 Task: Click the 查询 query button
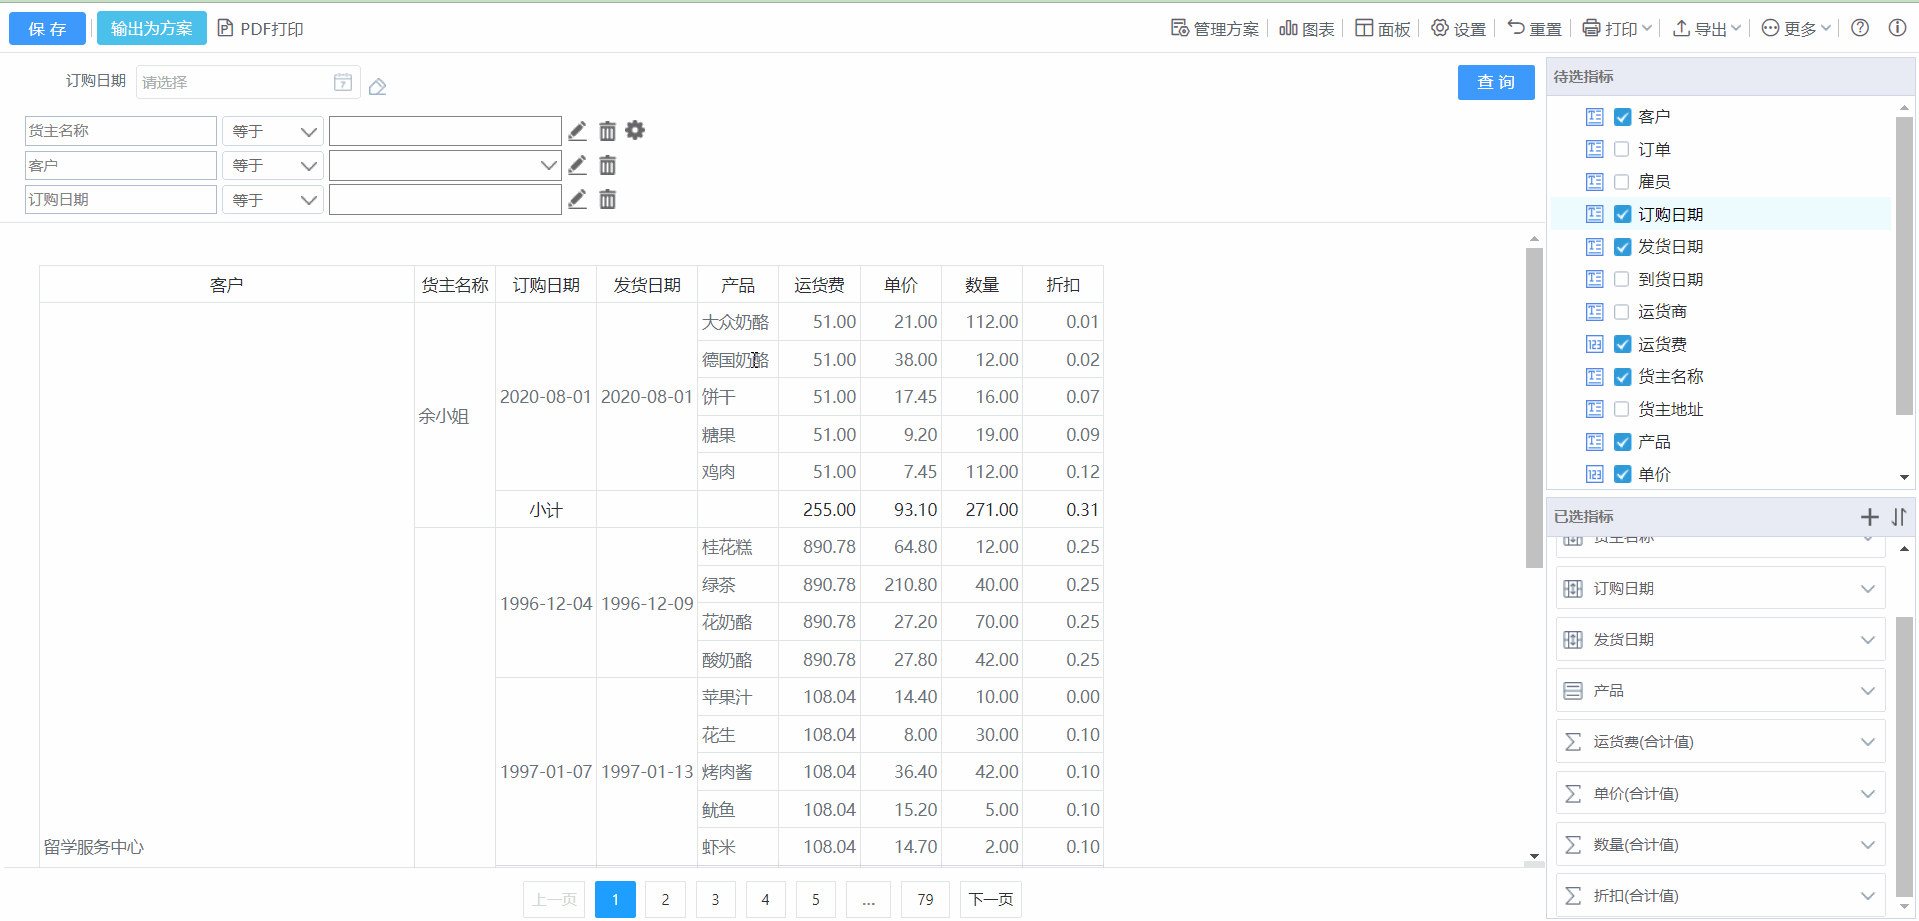1495,82
